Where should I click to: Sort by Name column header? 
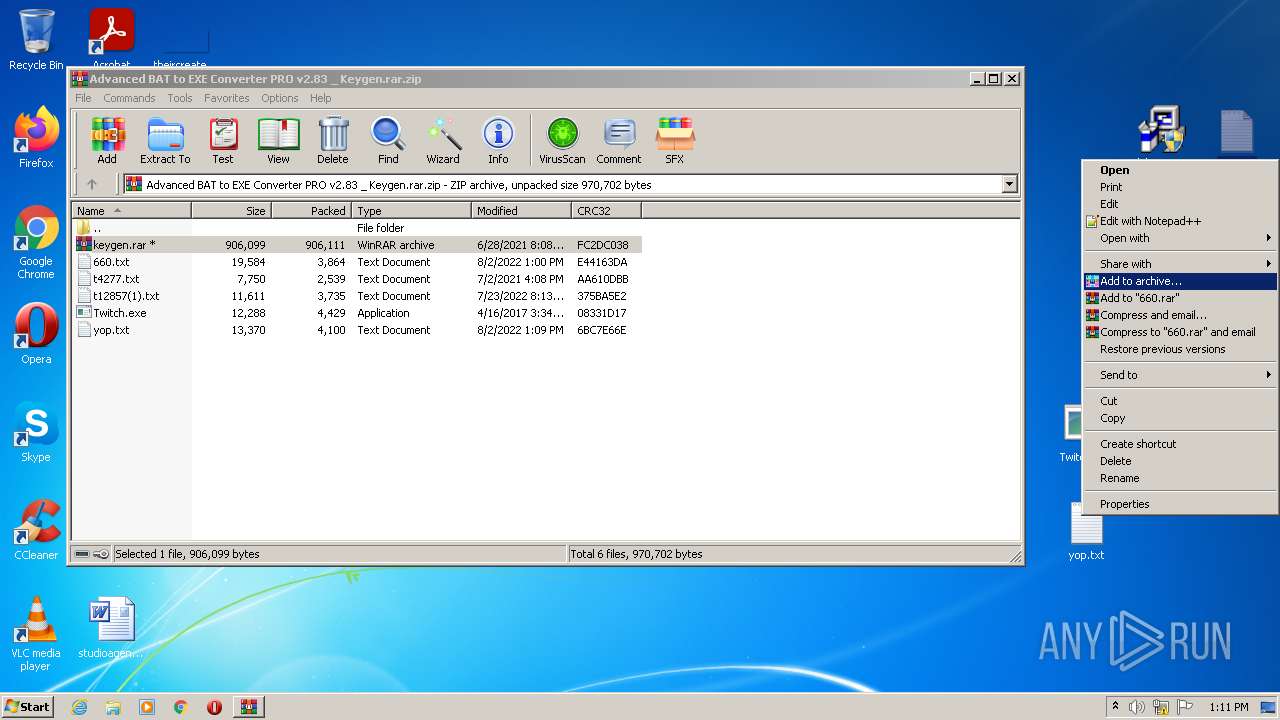coord(132,211)
